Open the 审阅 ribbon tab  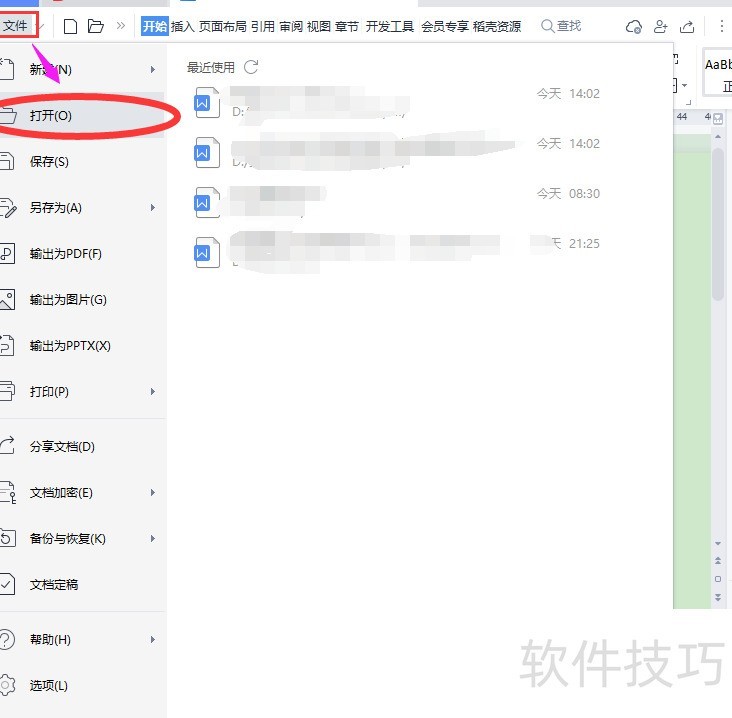click(x=291, y=26)
